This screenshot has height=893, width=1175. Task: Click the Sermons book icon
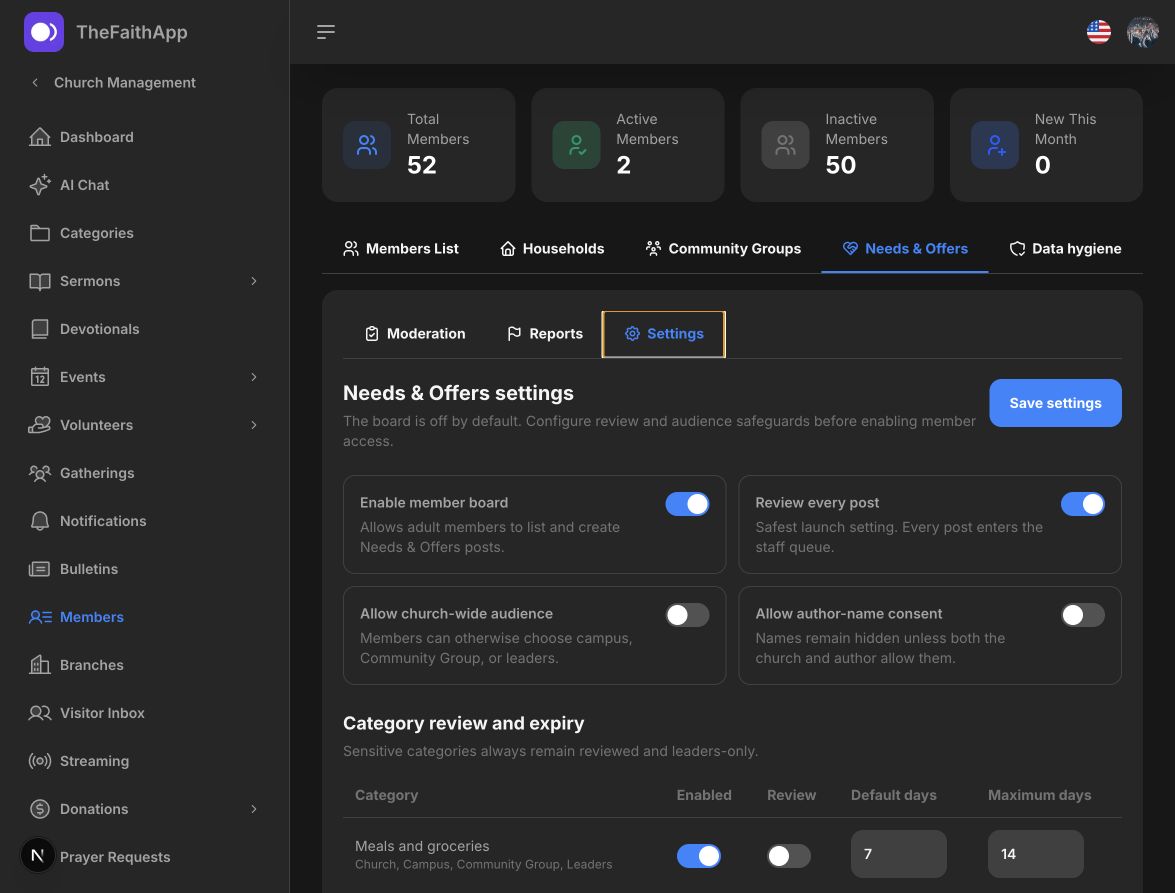point(40,281)
